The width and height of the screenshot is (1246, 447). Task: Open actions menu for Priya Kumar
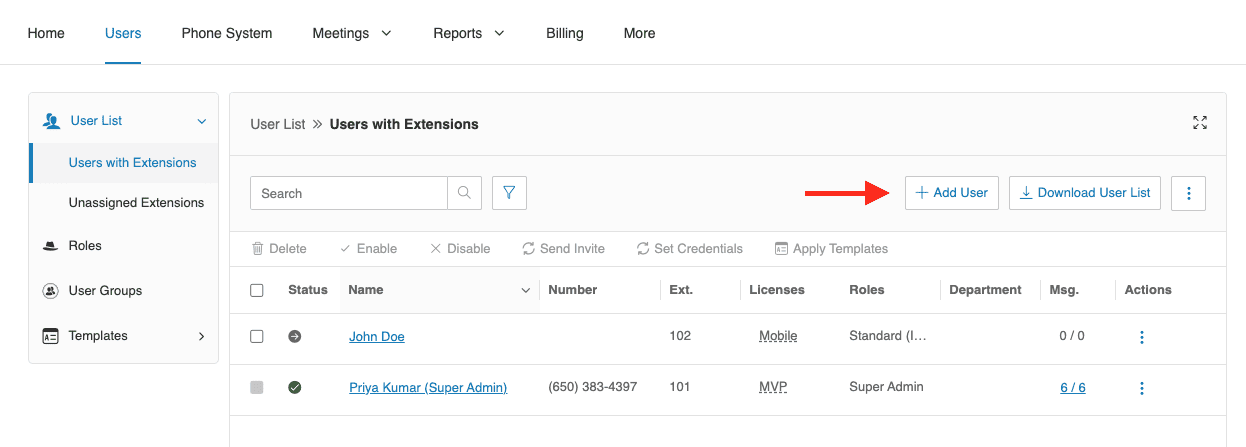click(1141, 388)
